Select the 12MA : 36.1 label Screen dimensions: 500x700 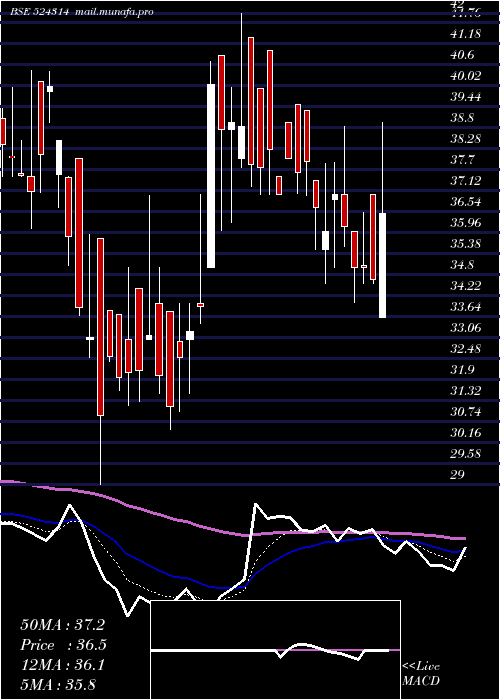(x=62, y=665)
